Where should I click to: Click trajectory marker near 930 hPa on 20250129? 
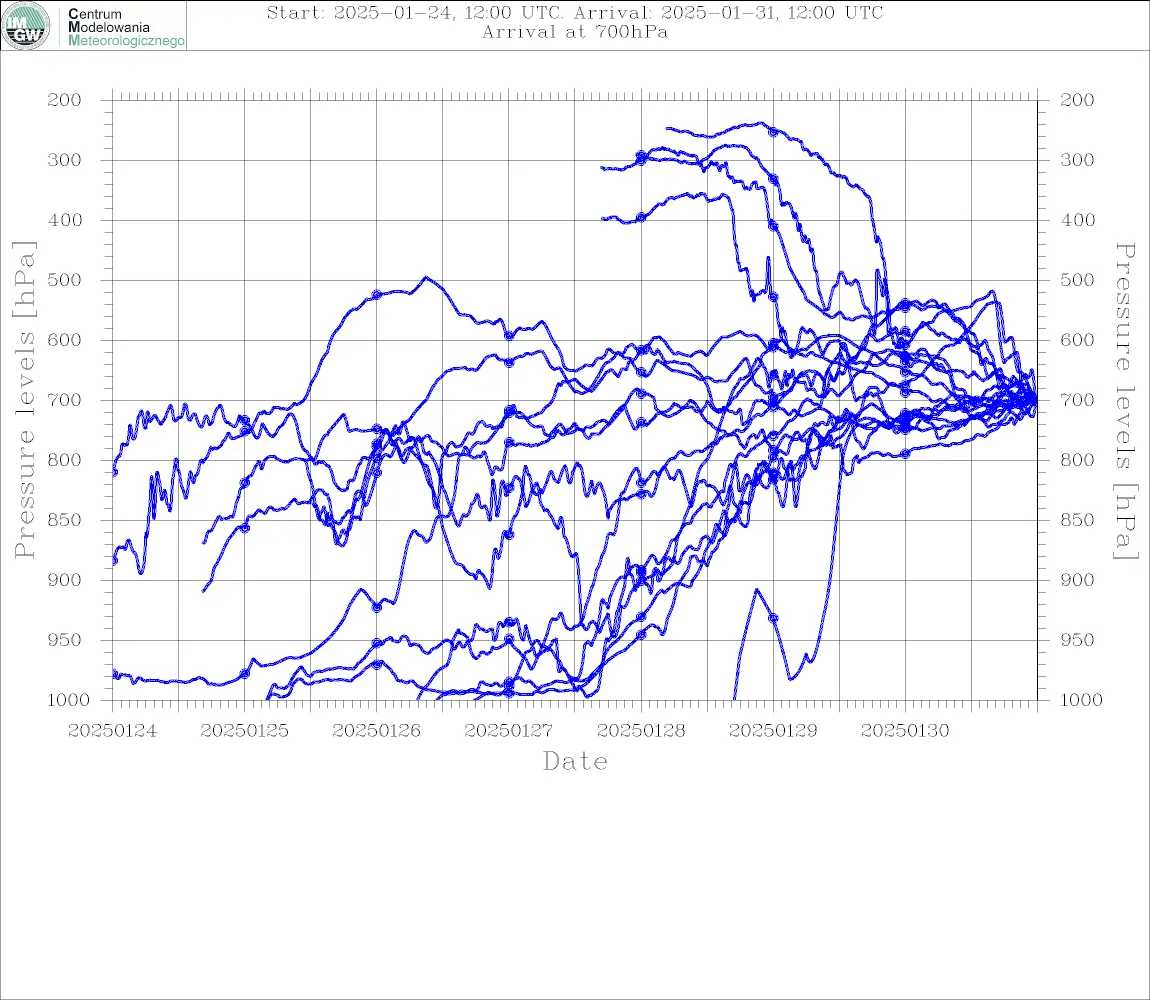773,618
